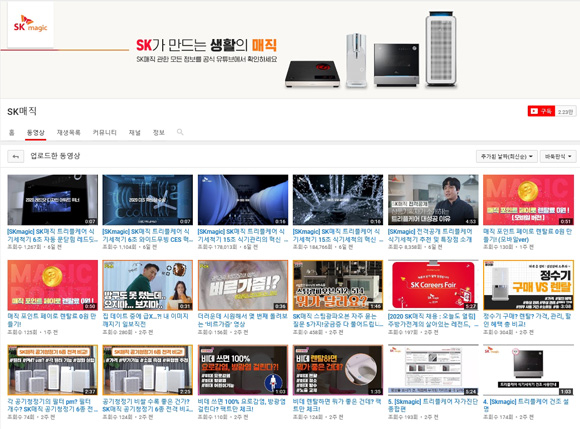Click the 4:53 interview video thumbnail
580x429 pixels.
tap(433, 200)
